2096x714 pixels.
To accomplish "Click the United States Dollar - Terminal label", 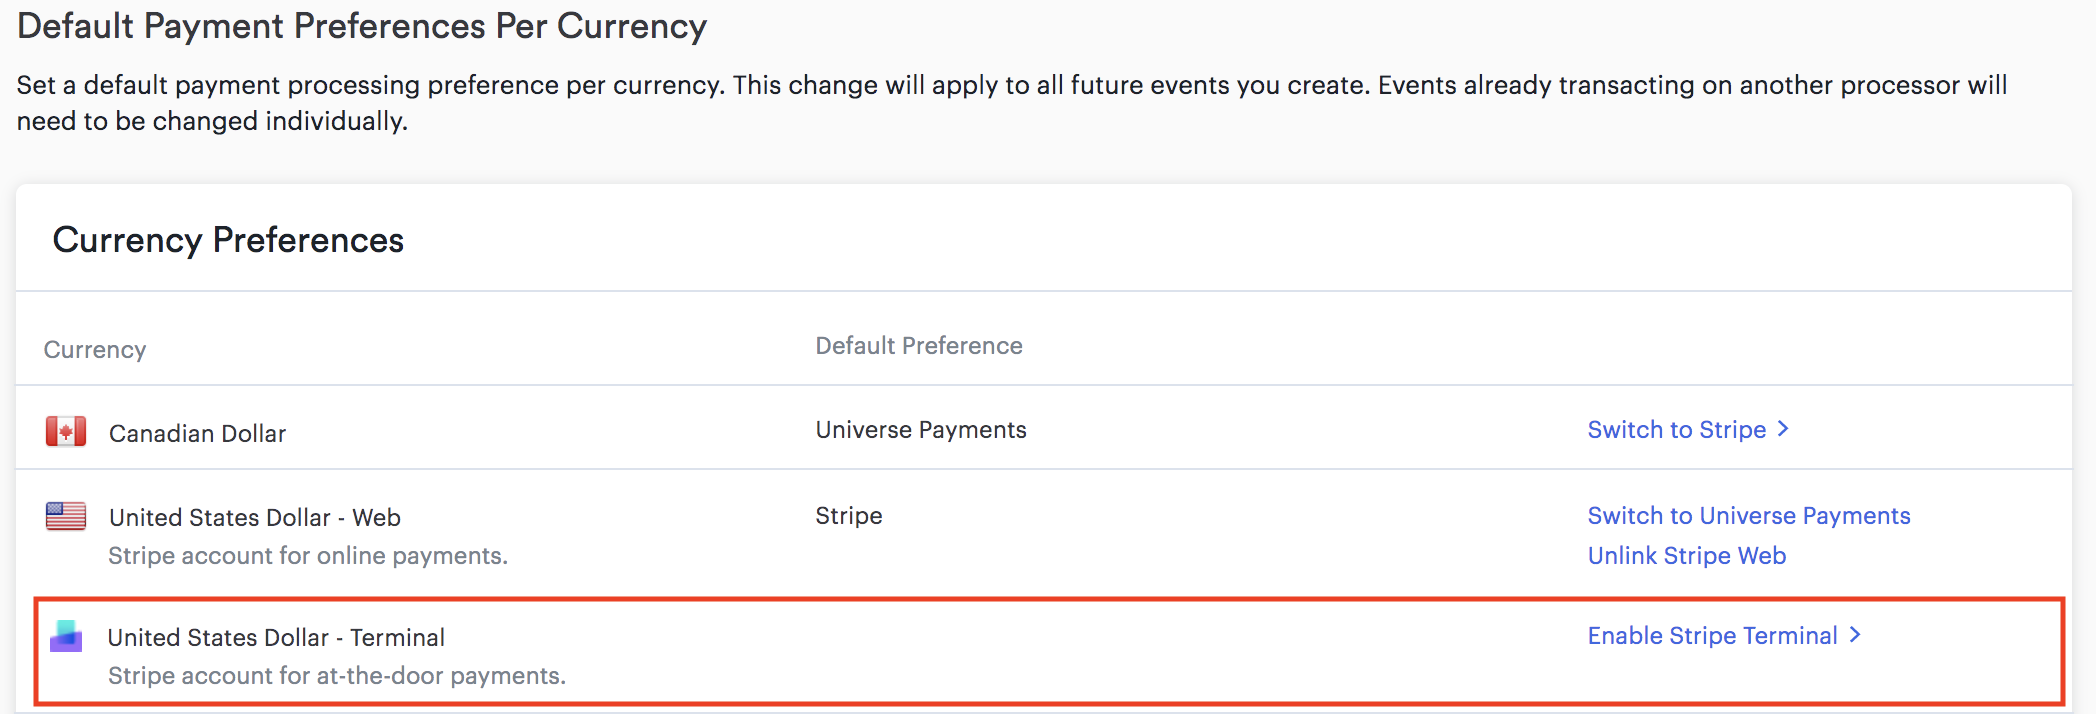I will coord(276,637).
